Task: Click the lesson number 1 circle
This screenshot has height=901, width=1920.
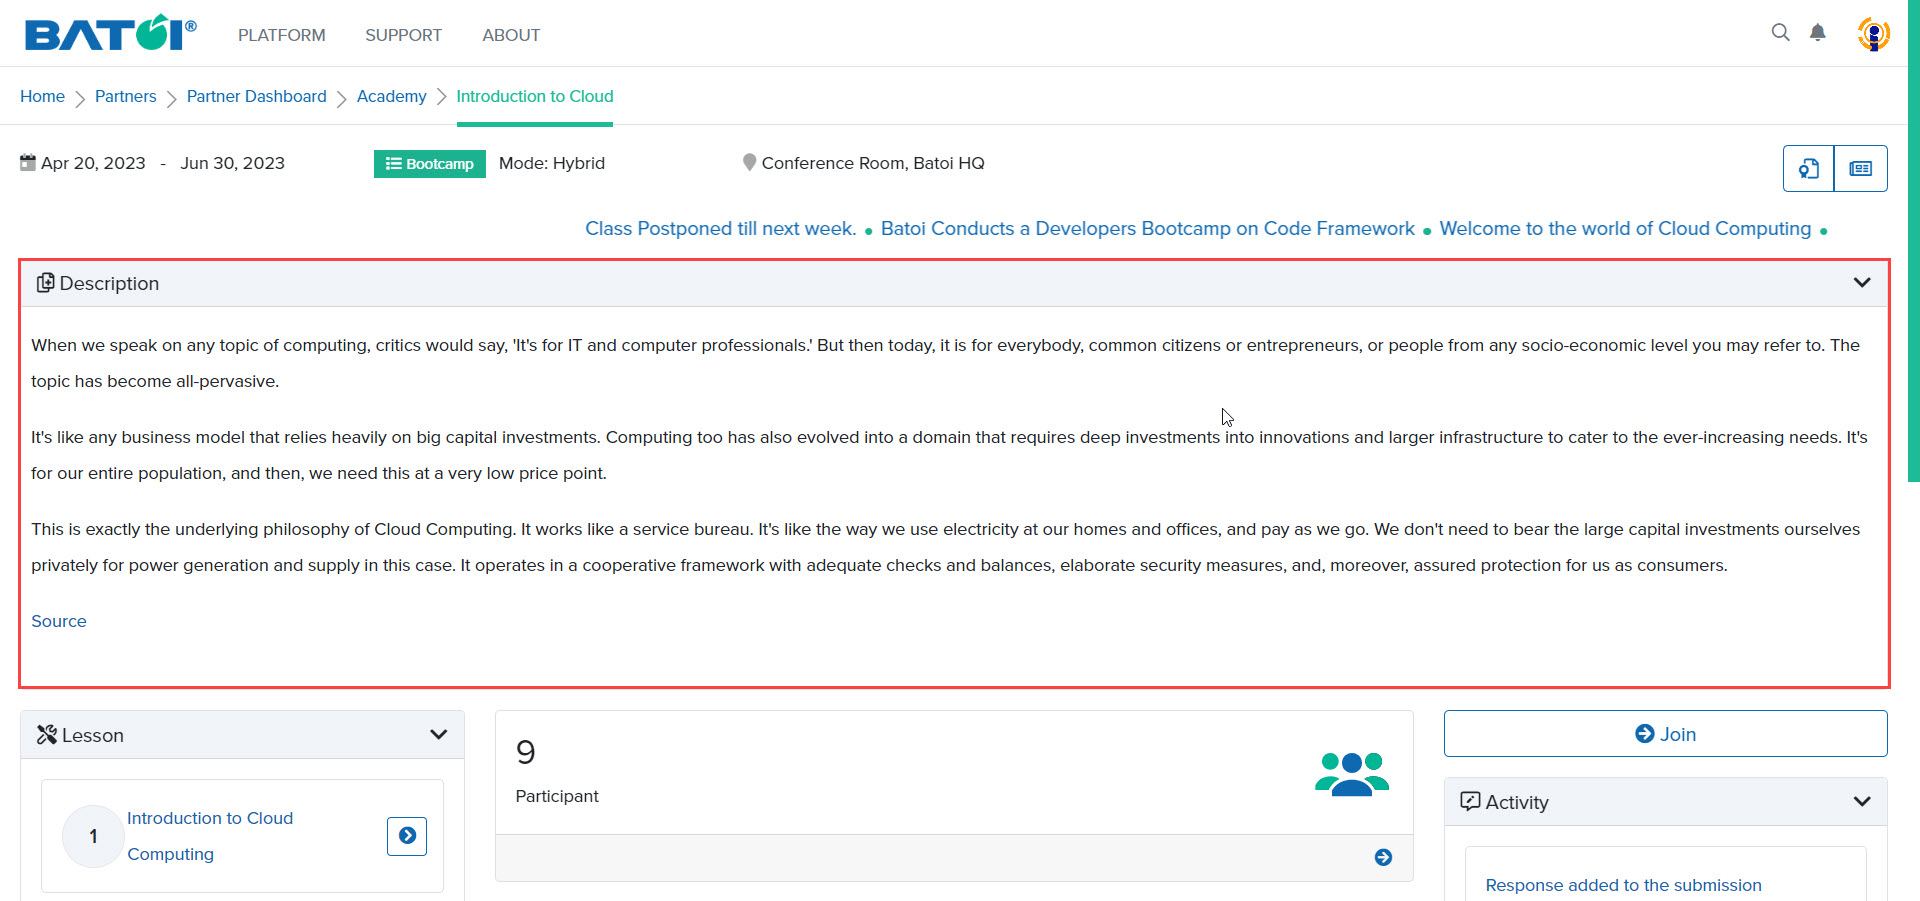Action: click(93, 836)
